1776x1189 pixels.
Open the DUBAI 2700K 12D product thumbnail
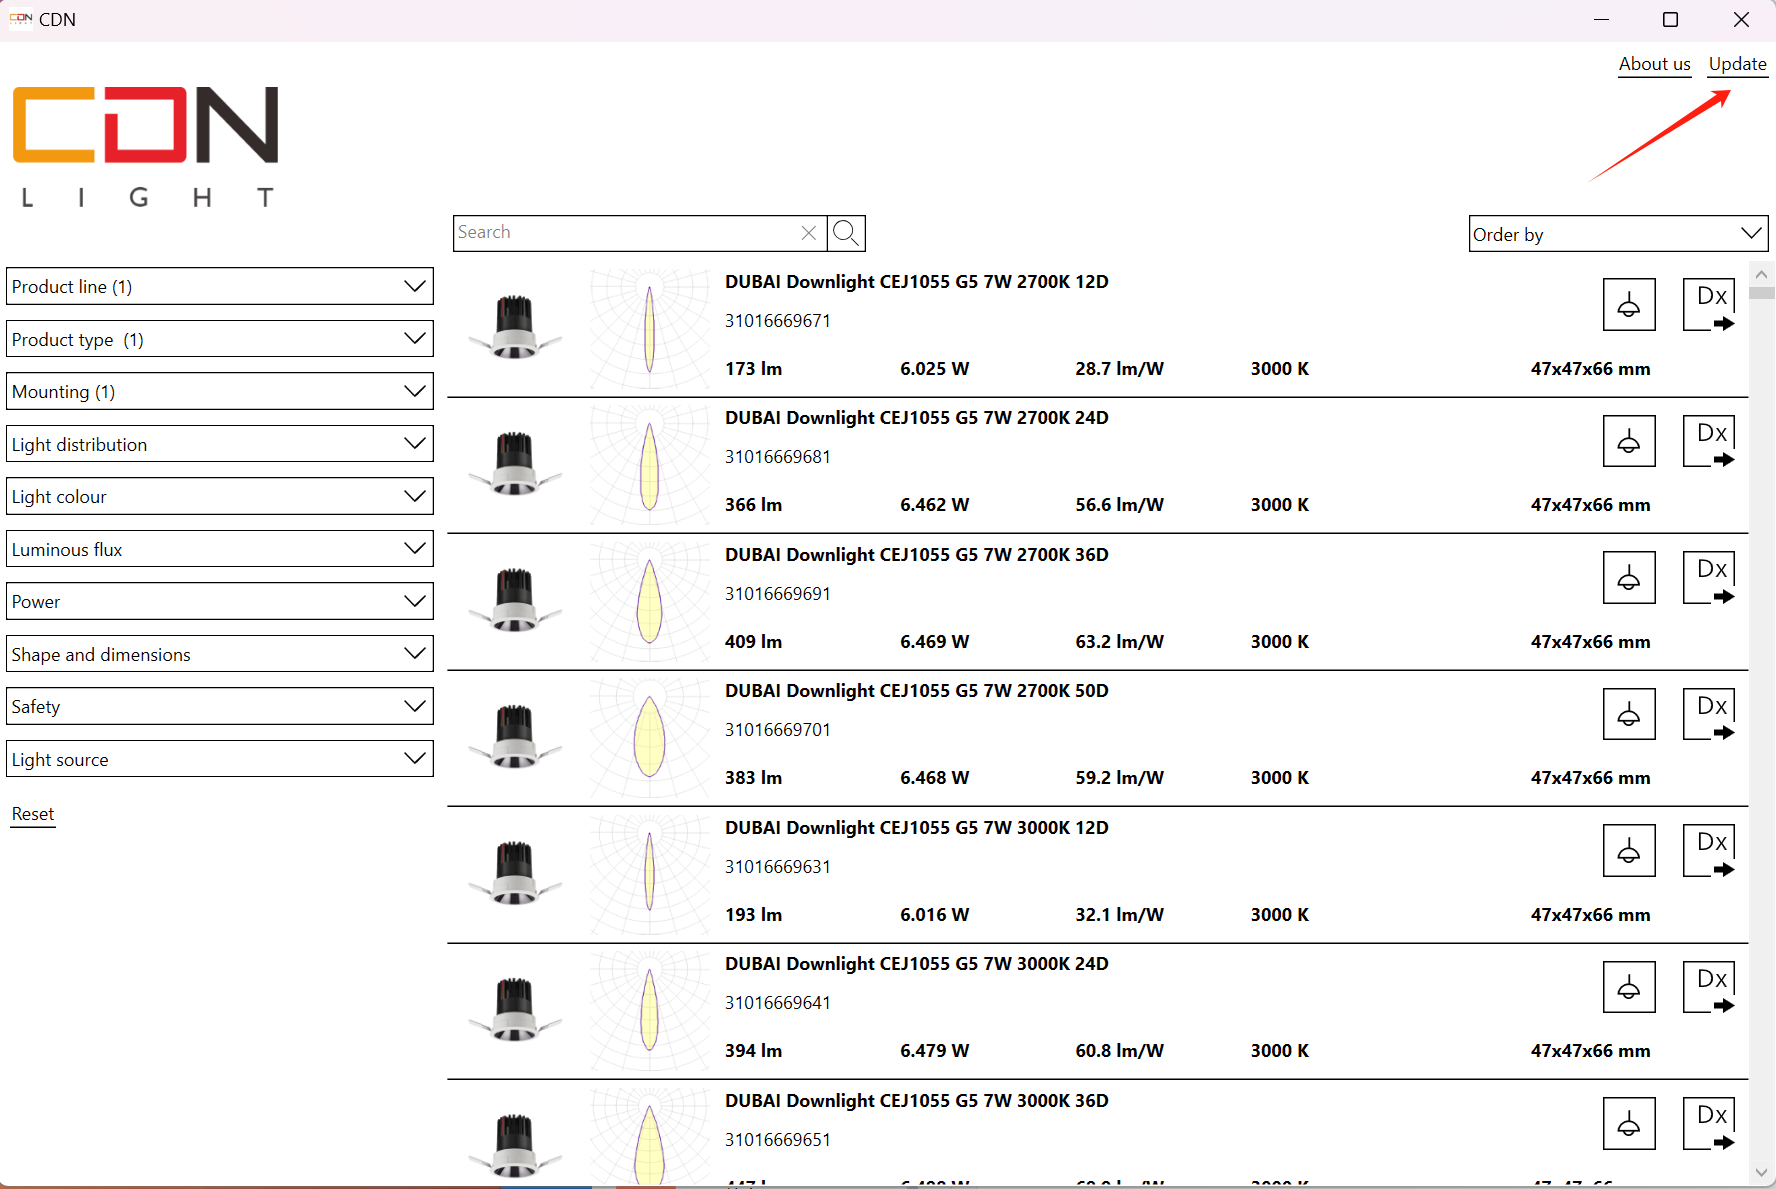point(515,328)
